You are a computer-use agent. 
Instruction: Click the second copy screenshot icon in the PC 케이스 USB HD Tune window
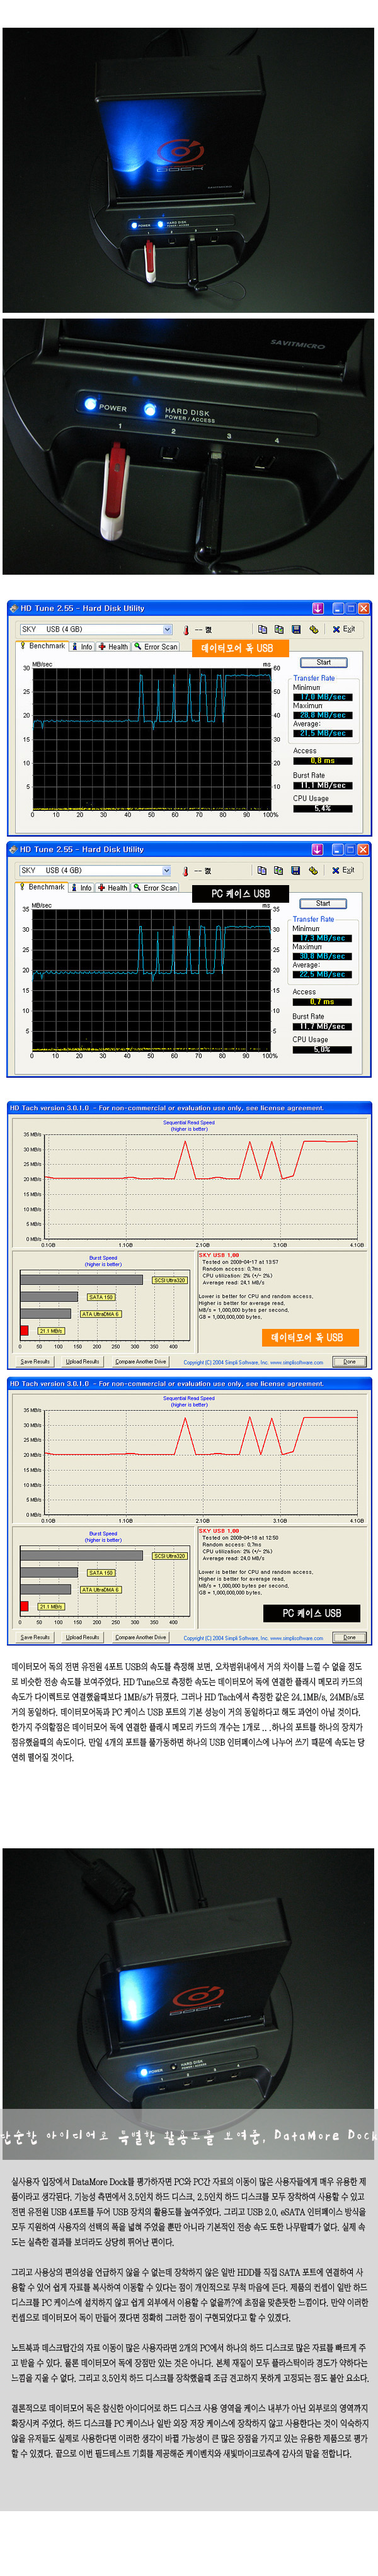278,870
